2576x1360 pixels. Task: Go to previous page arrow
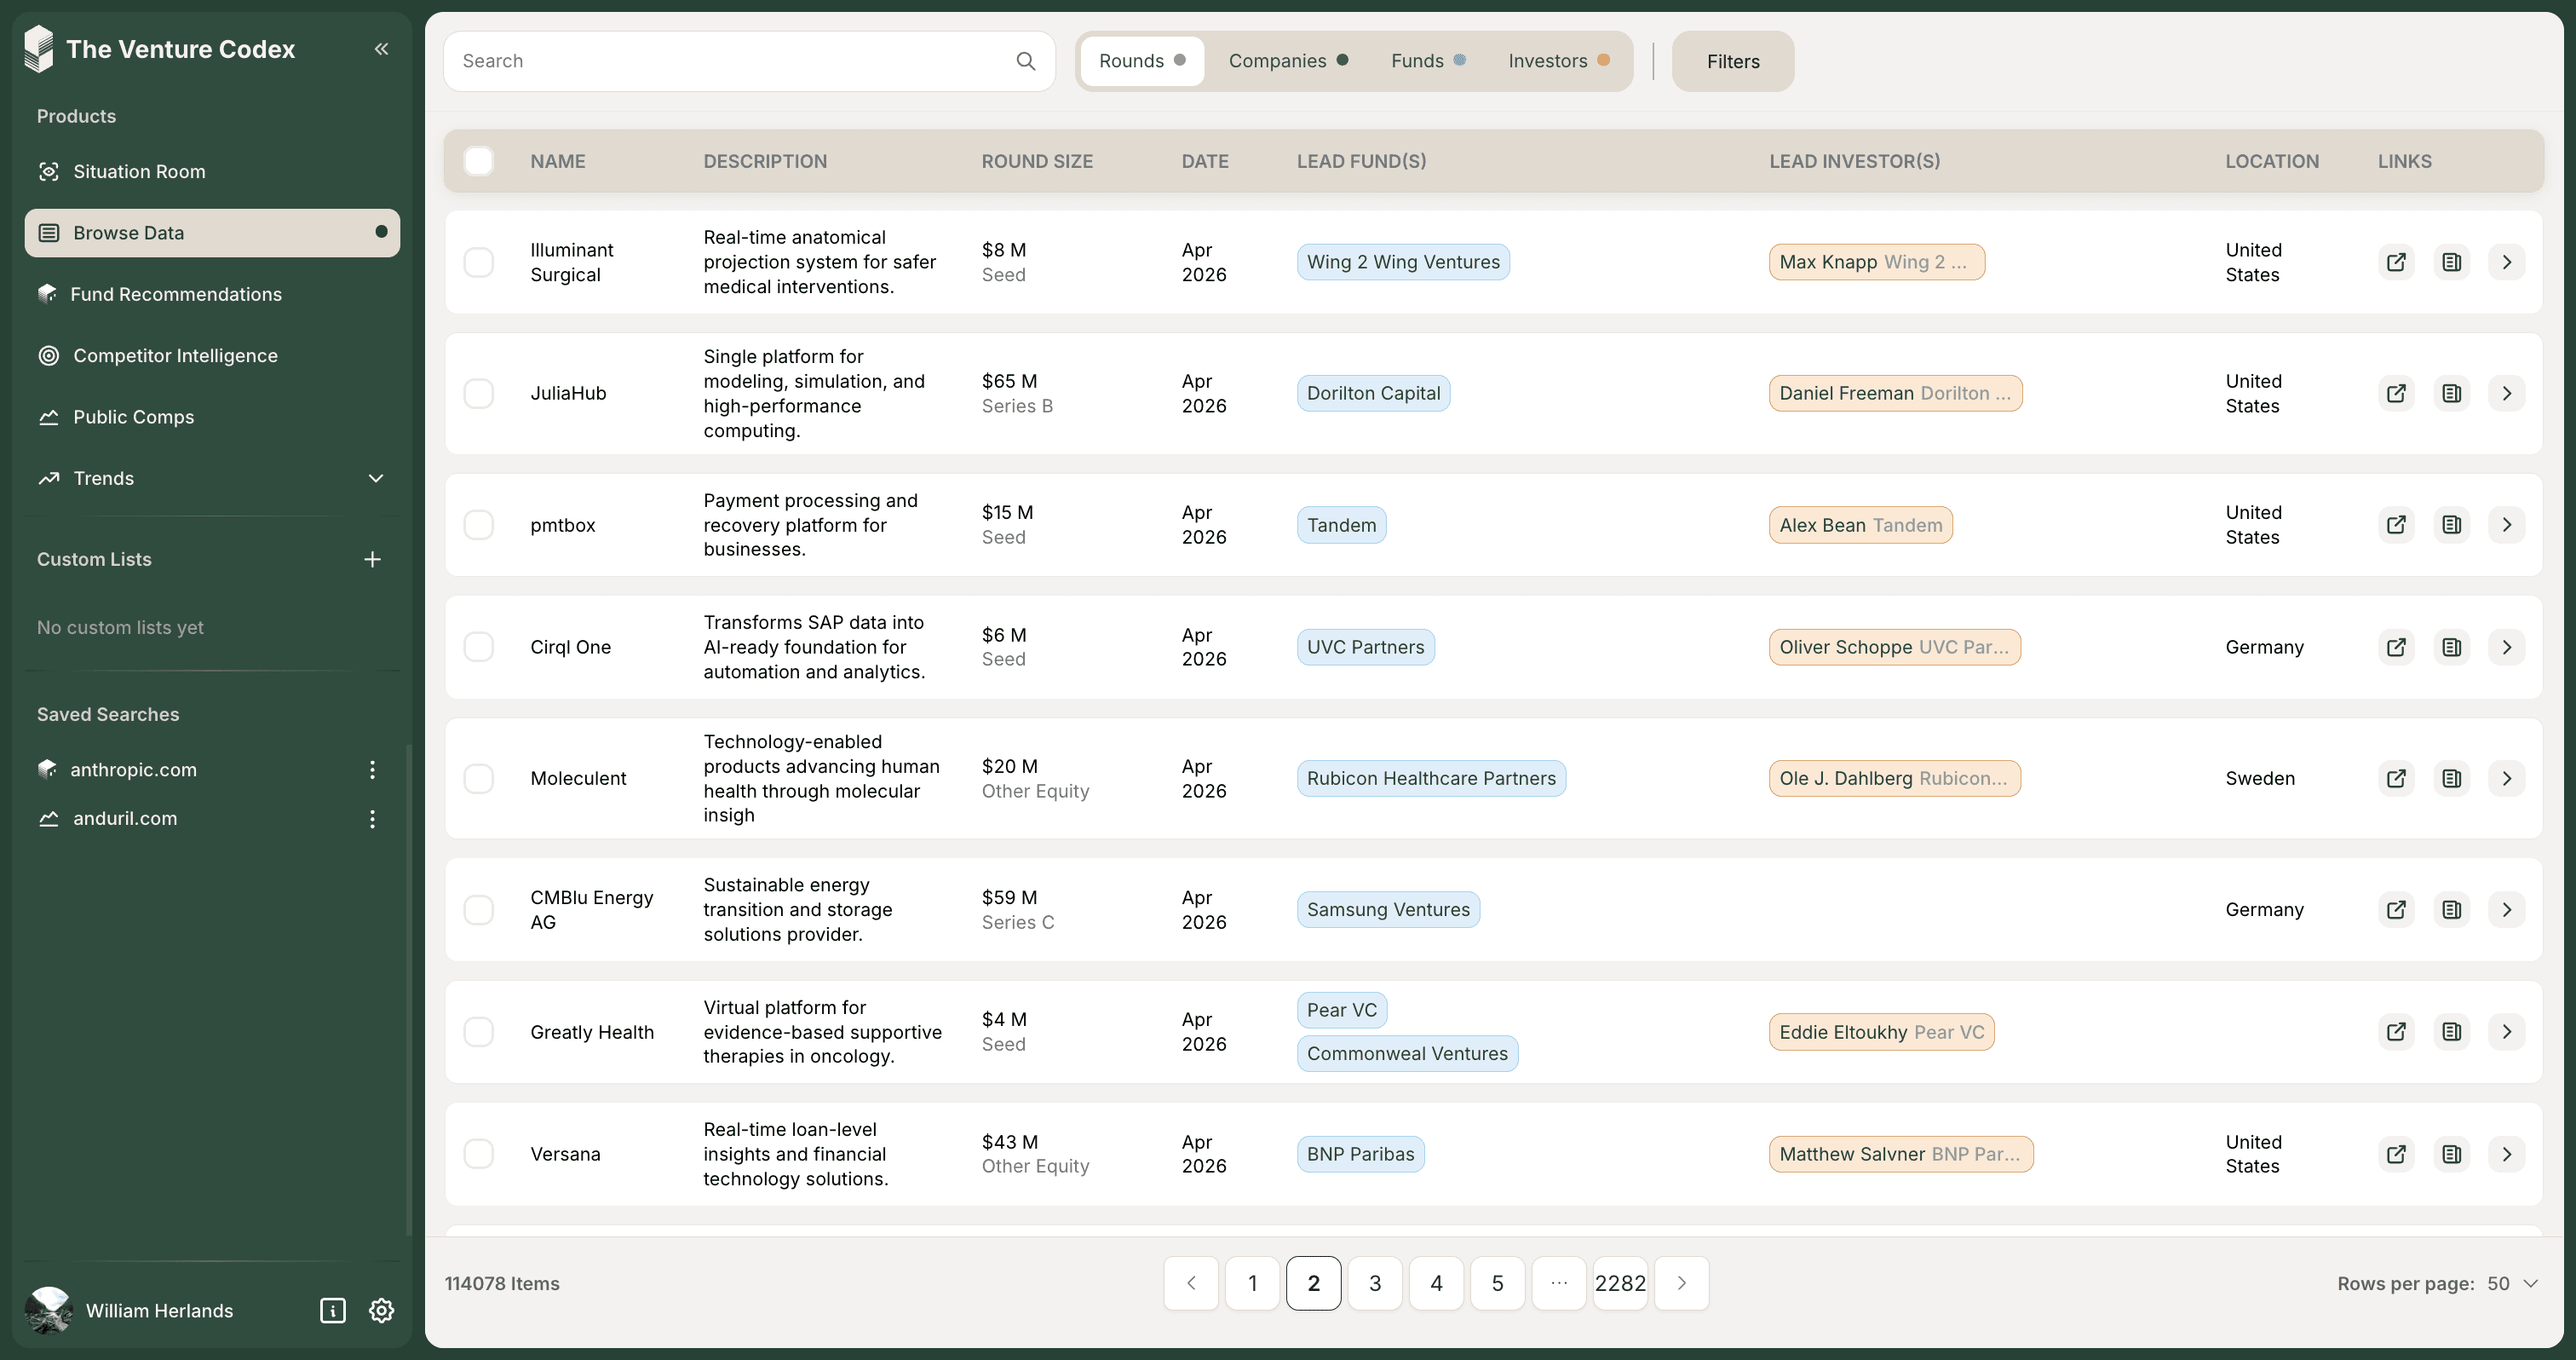coord(1190,1283)
